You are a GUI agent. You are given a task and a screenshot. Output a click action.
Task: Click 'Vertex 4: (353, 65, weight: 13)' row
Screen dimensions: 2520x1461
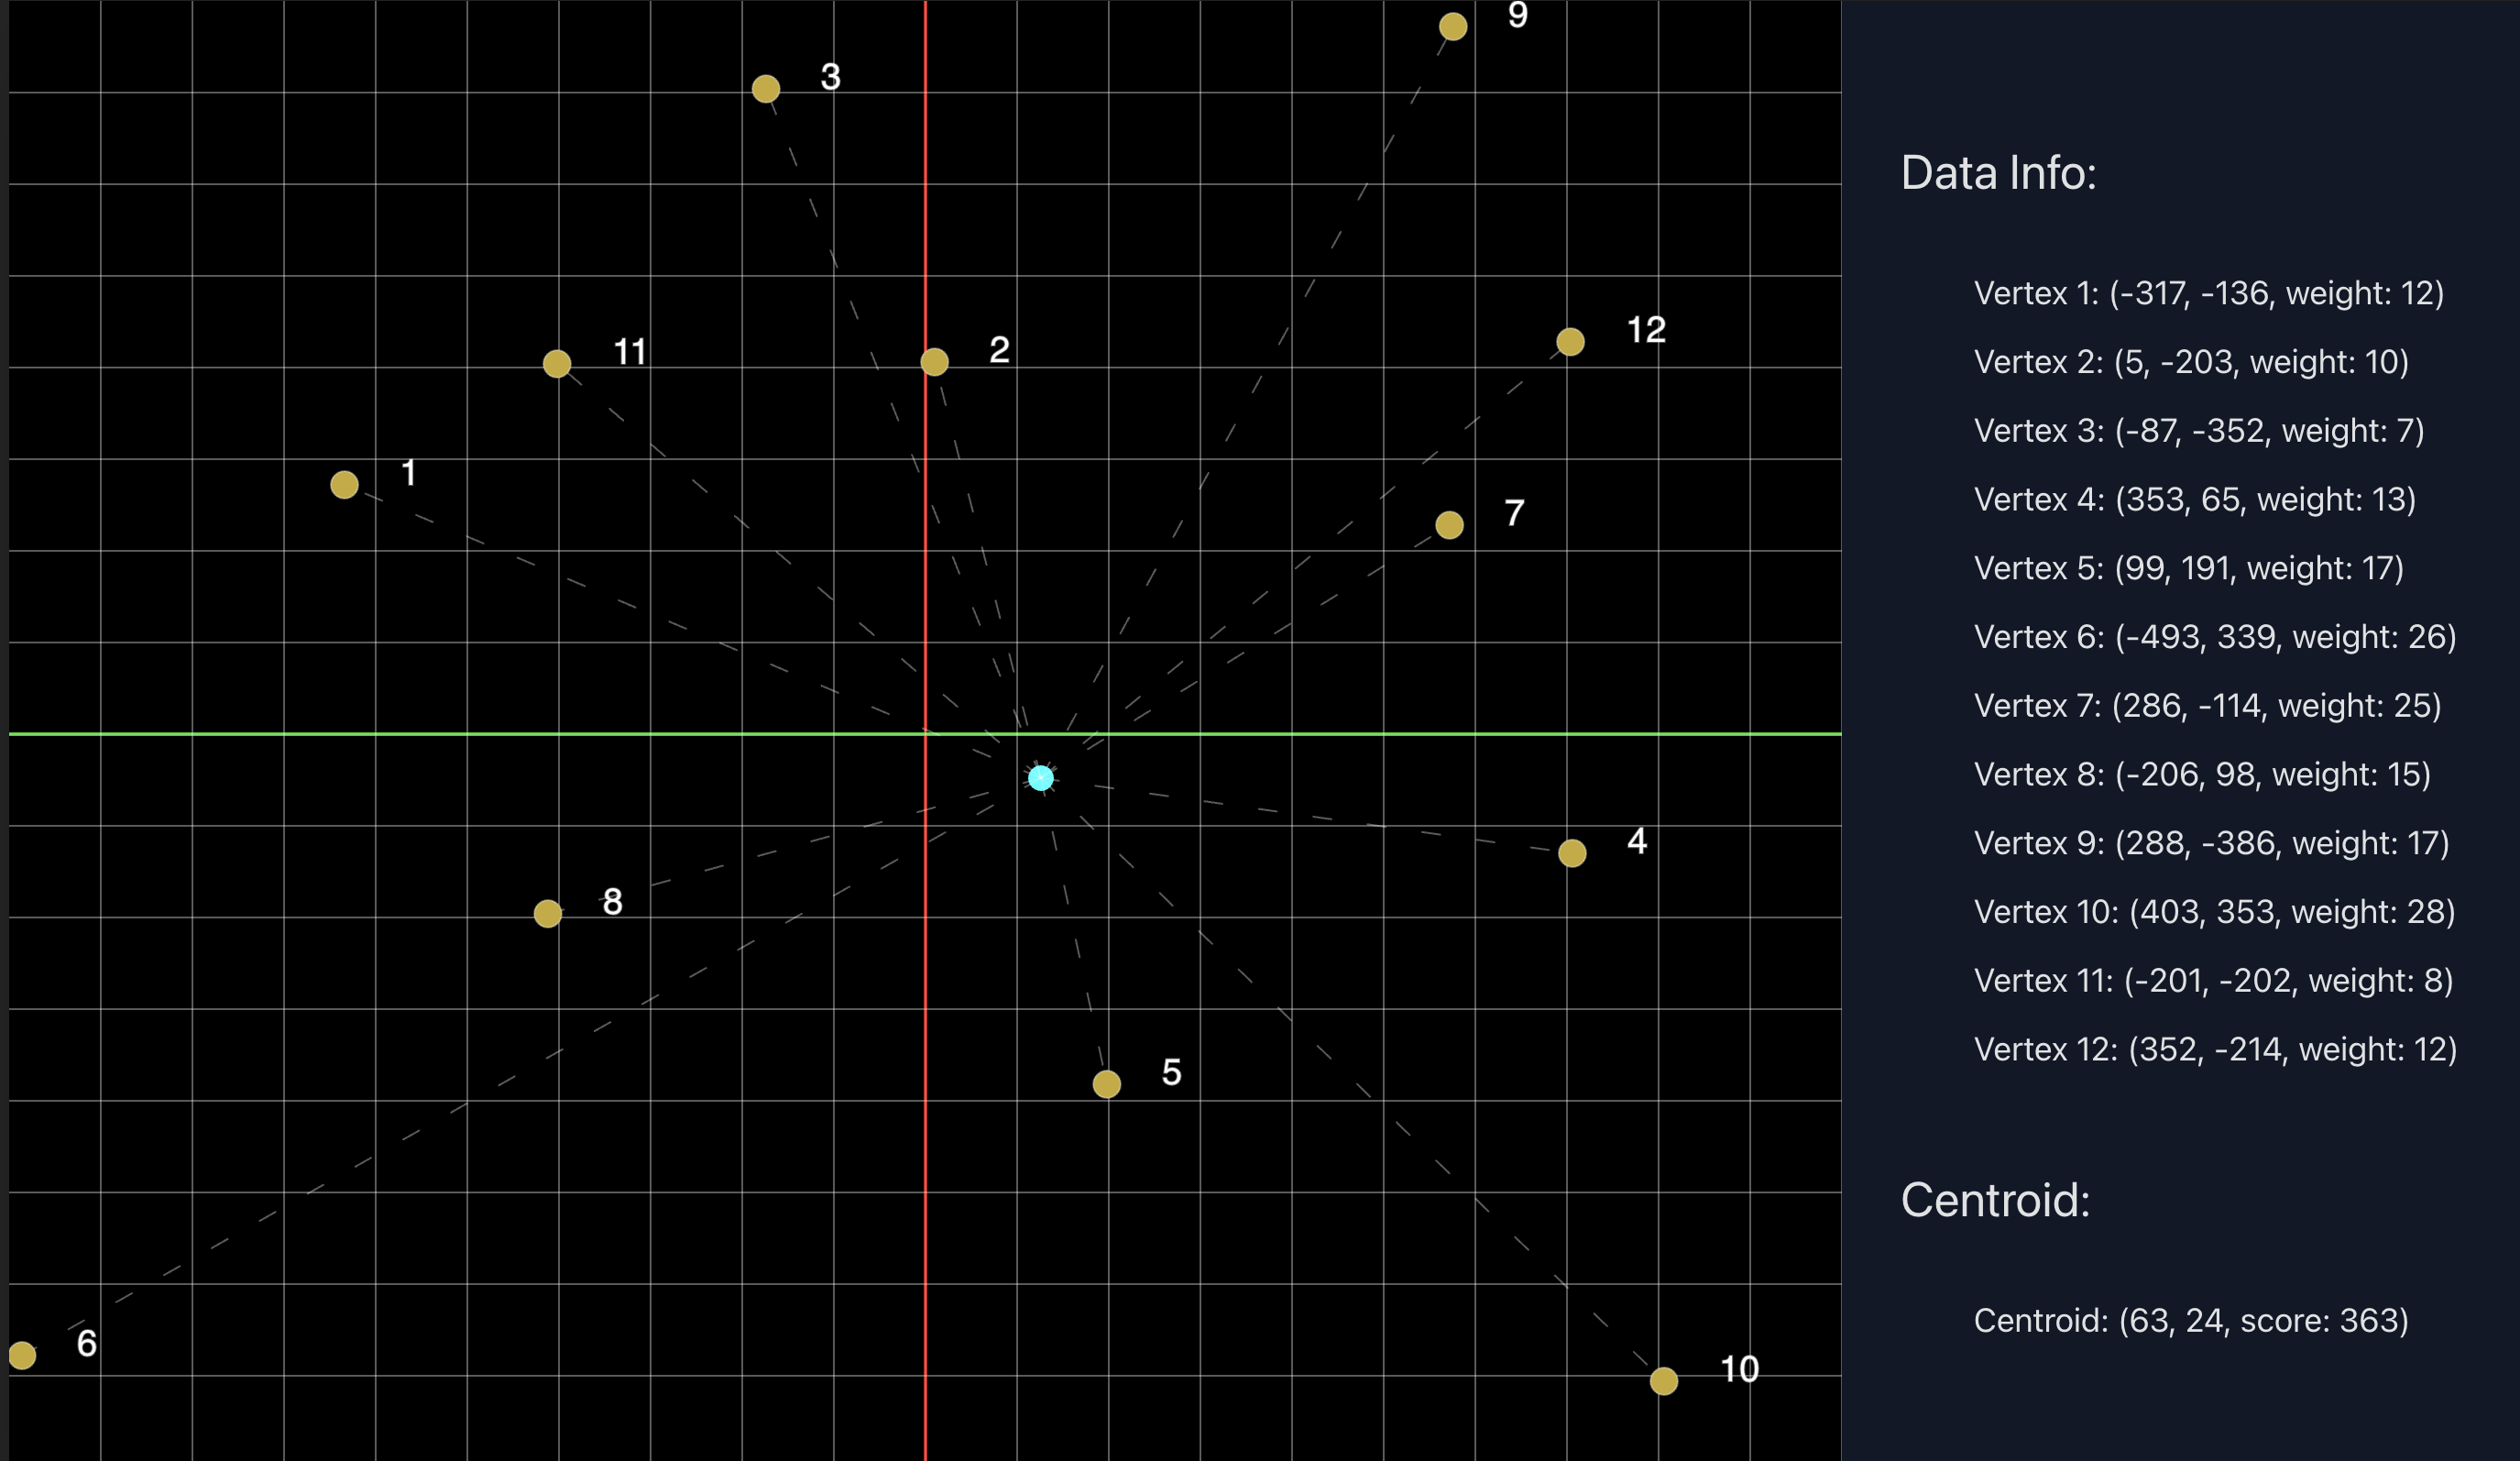[2195, 499]
